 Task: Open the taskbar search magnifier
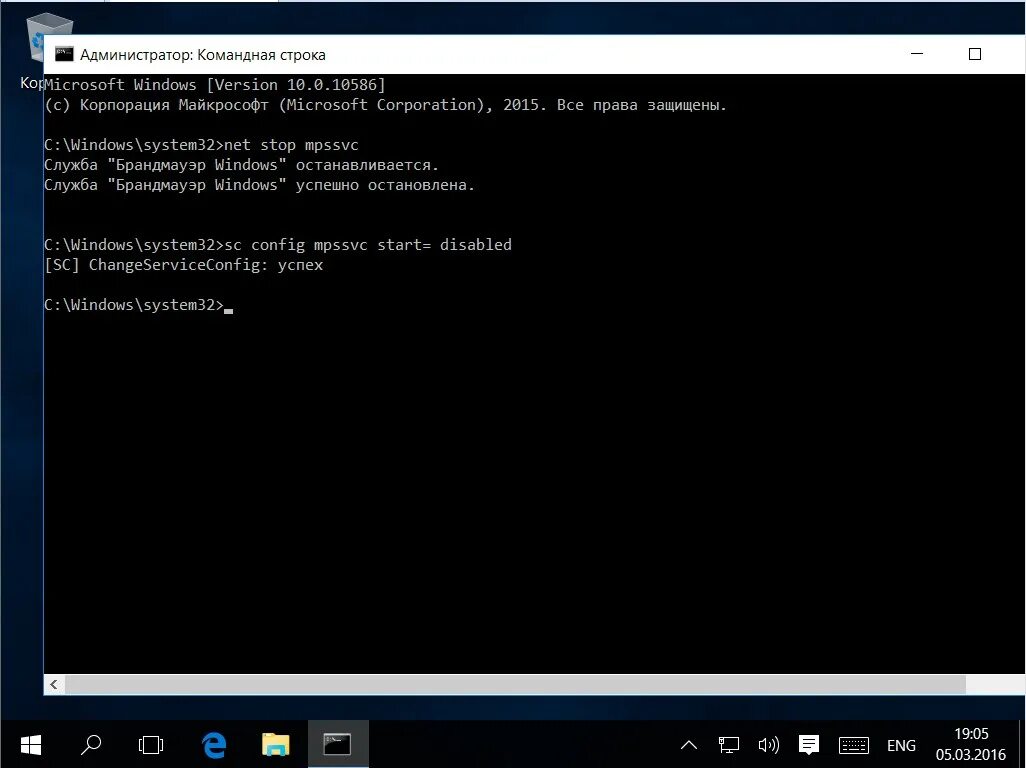click(91, 744)
